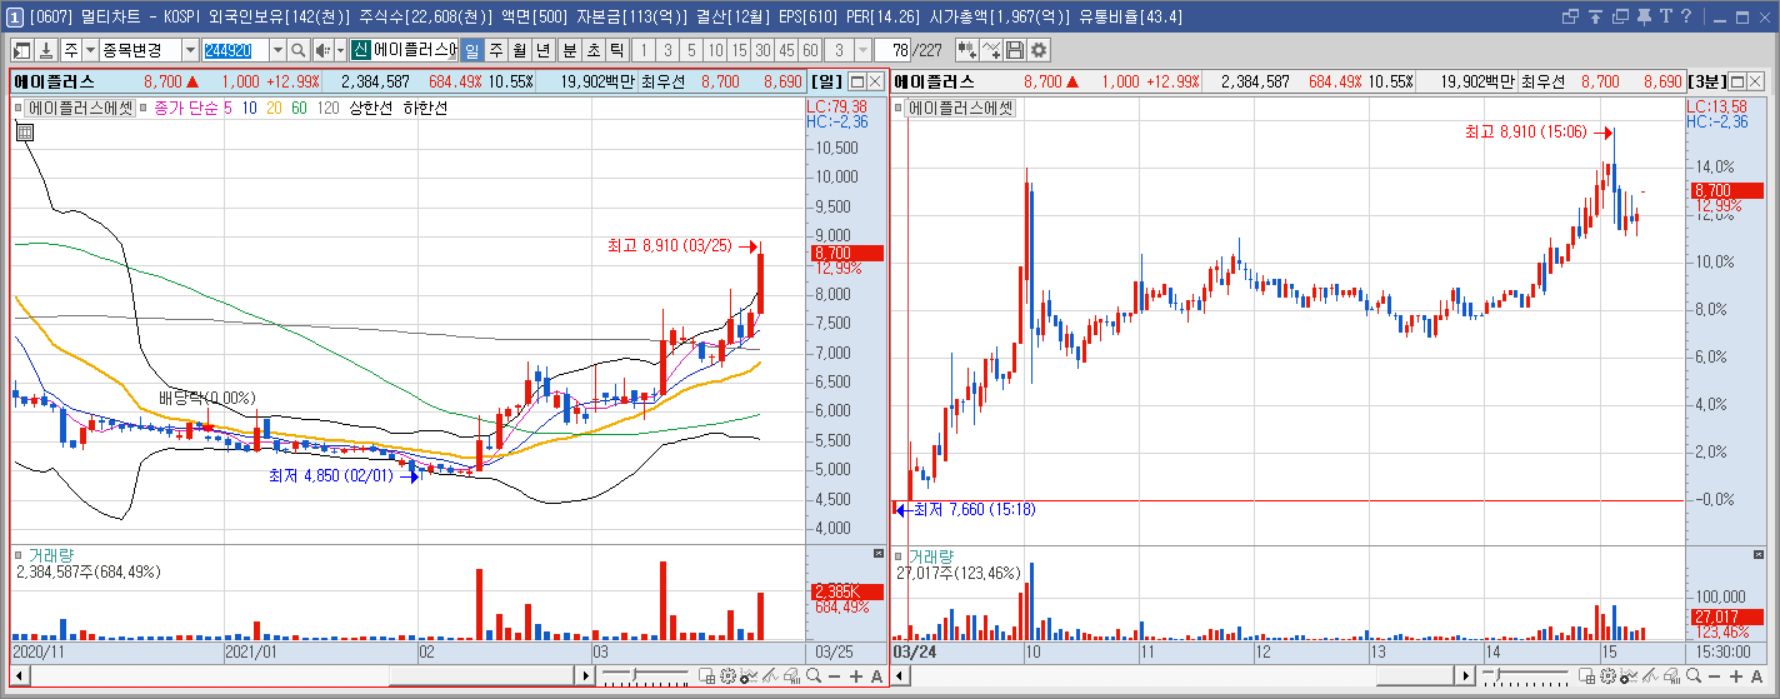
Task: Toggle 에이플러스에셋 legend checkbox in daily chart
Action: point(18,108)
